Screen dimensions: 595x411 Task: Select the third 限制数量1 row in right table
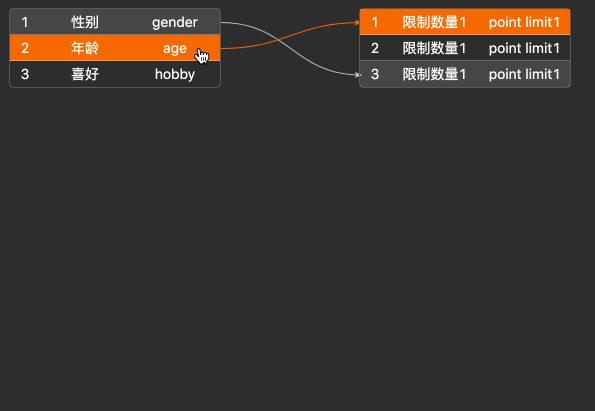[x=465, y=74]
